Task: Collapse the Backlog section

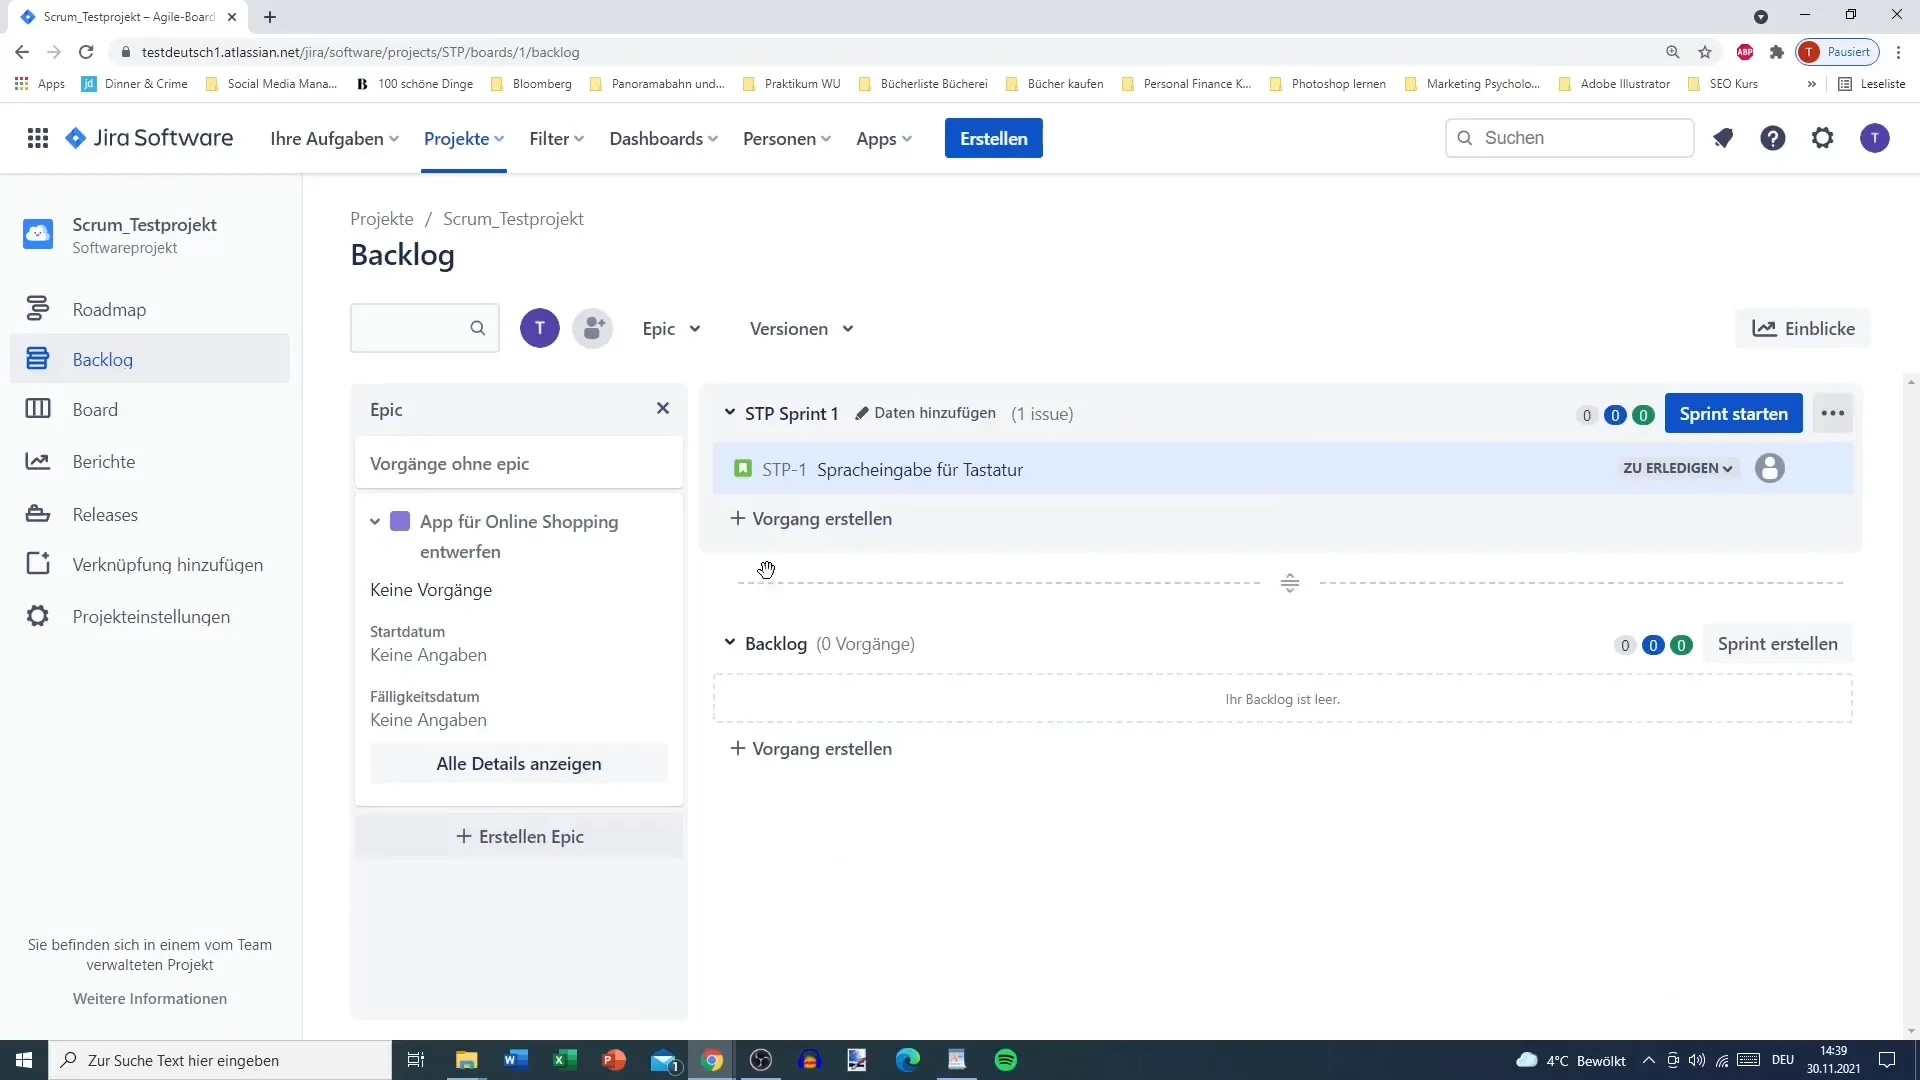Action: (x=729, y=644)
